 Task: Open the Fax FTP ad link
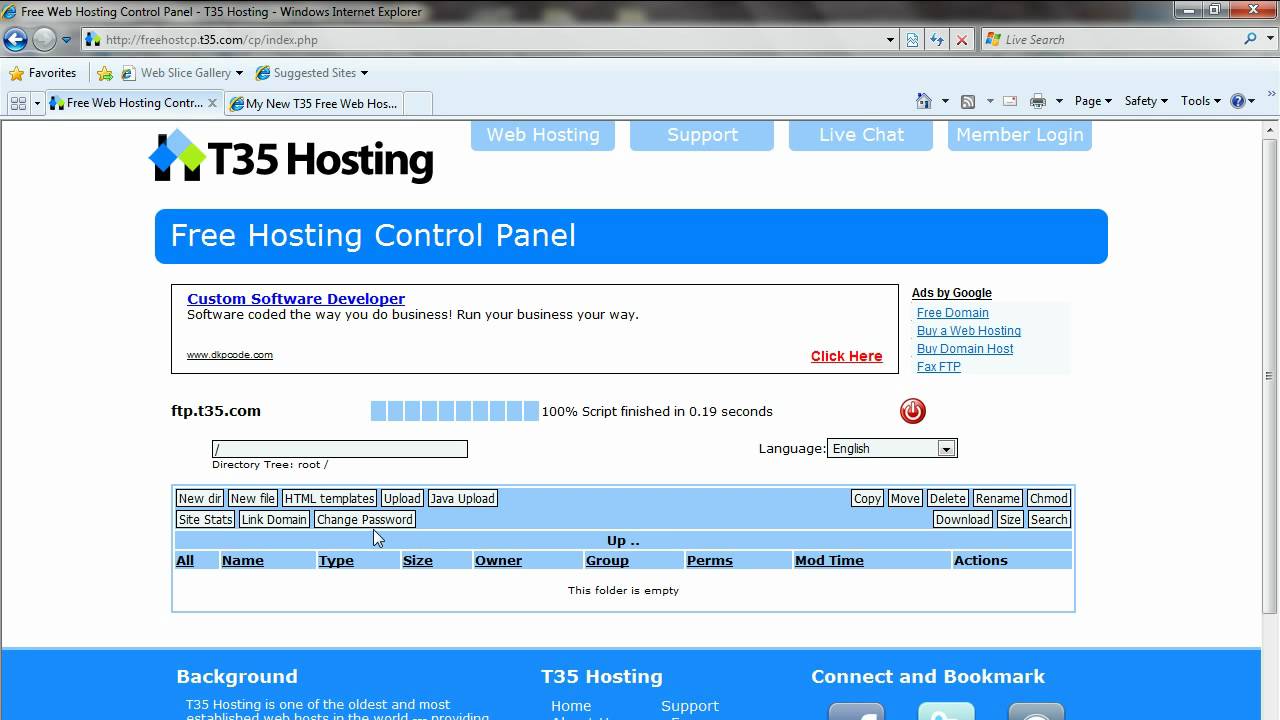[x=939, y=367]
